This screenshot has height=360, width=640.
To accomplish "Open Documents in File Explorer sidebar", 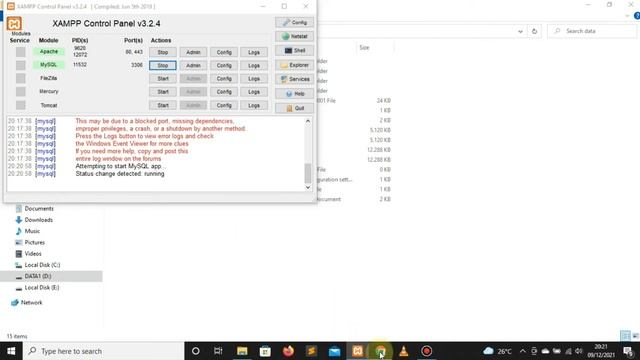I will tap(39, 209).
